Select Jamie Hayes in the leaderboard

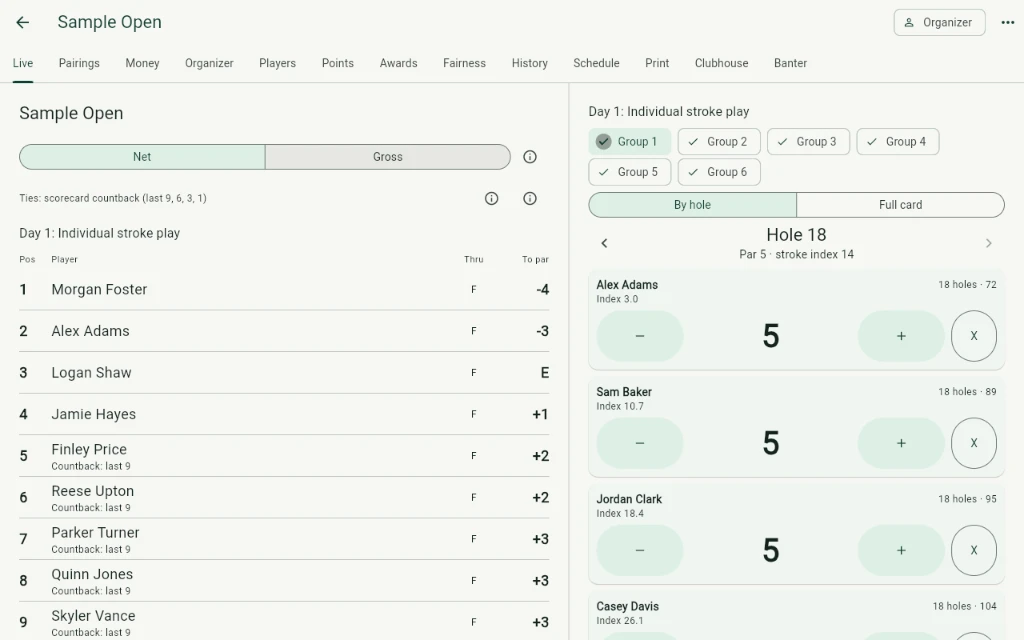point(284,414)
